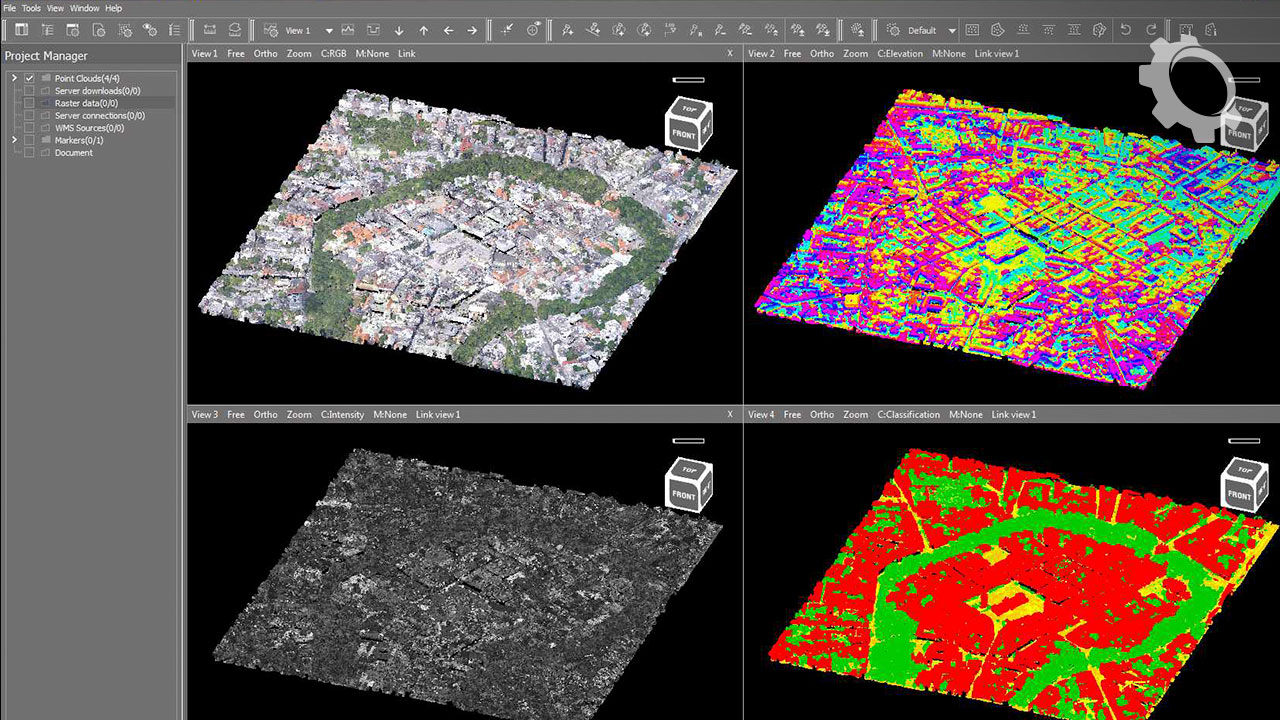The height and width of the screenshot is (720, 1280).
Task: Click the first layout icon in toolbar
Action: click(x=21, y=30)
